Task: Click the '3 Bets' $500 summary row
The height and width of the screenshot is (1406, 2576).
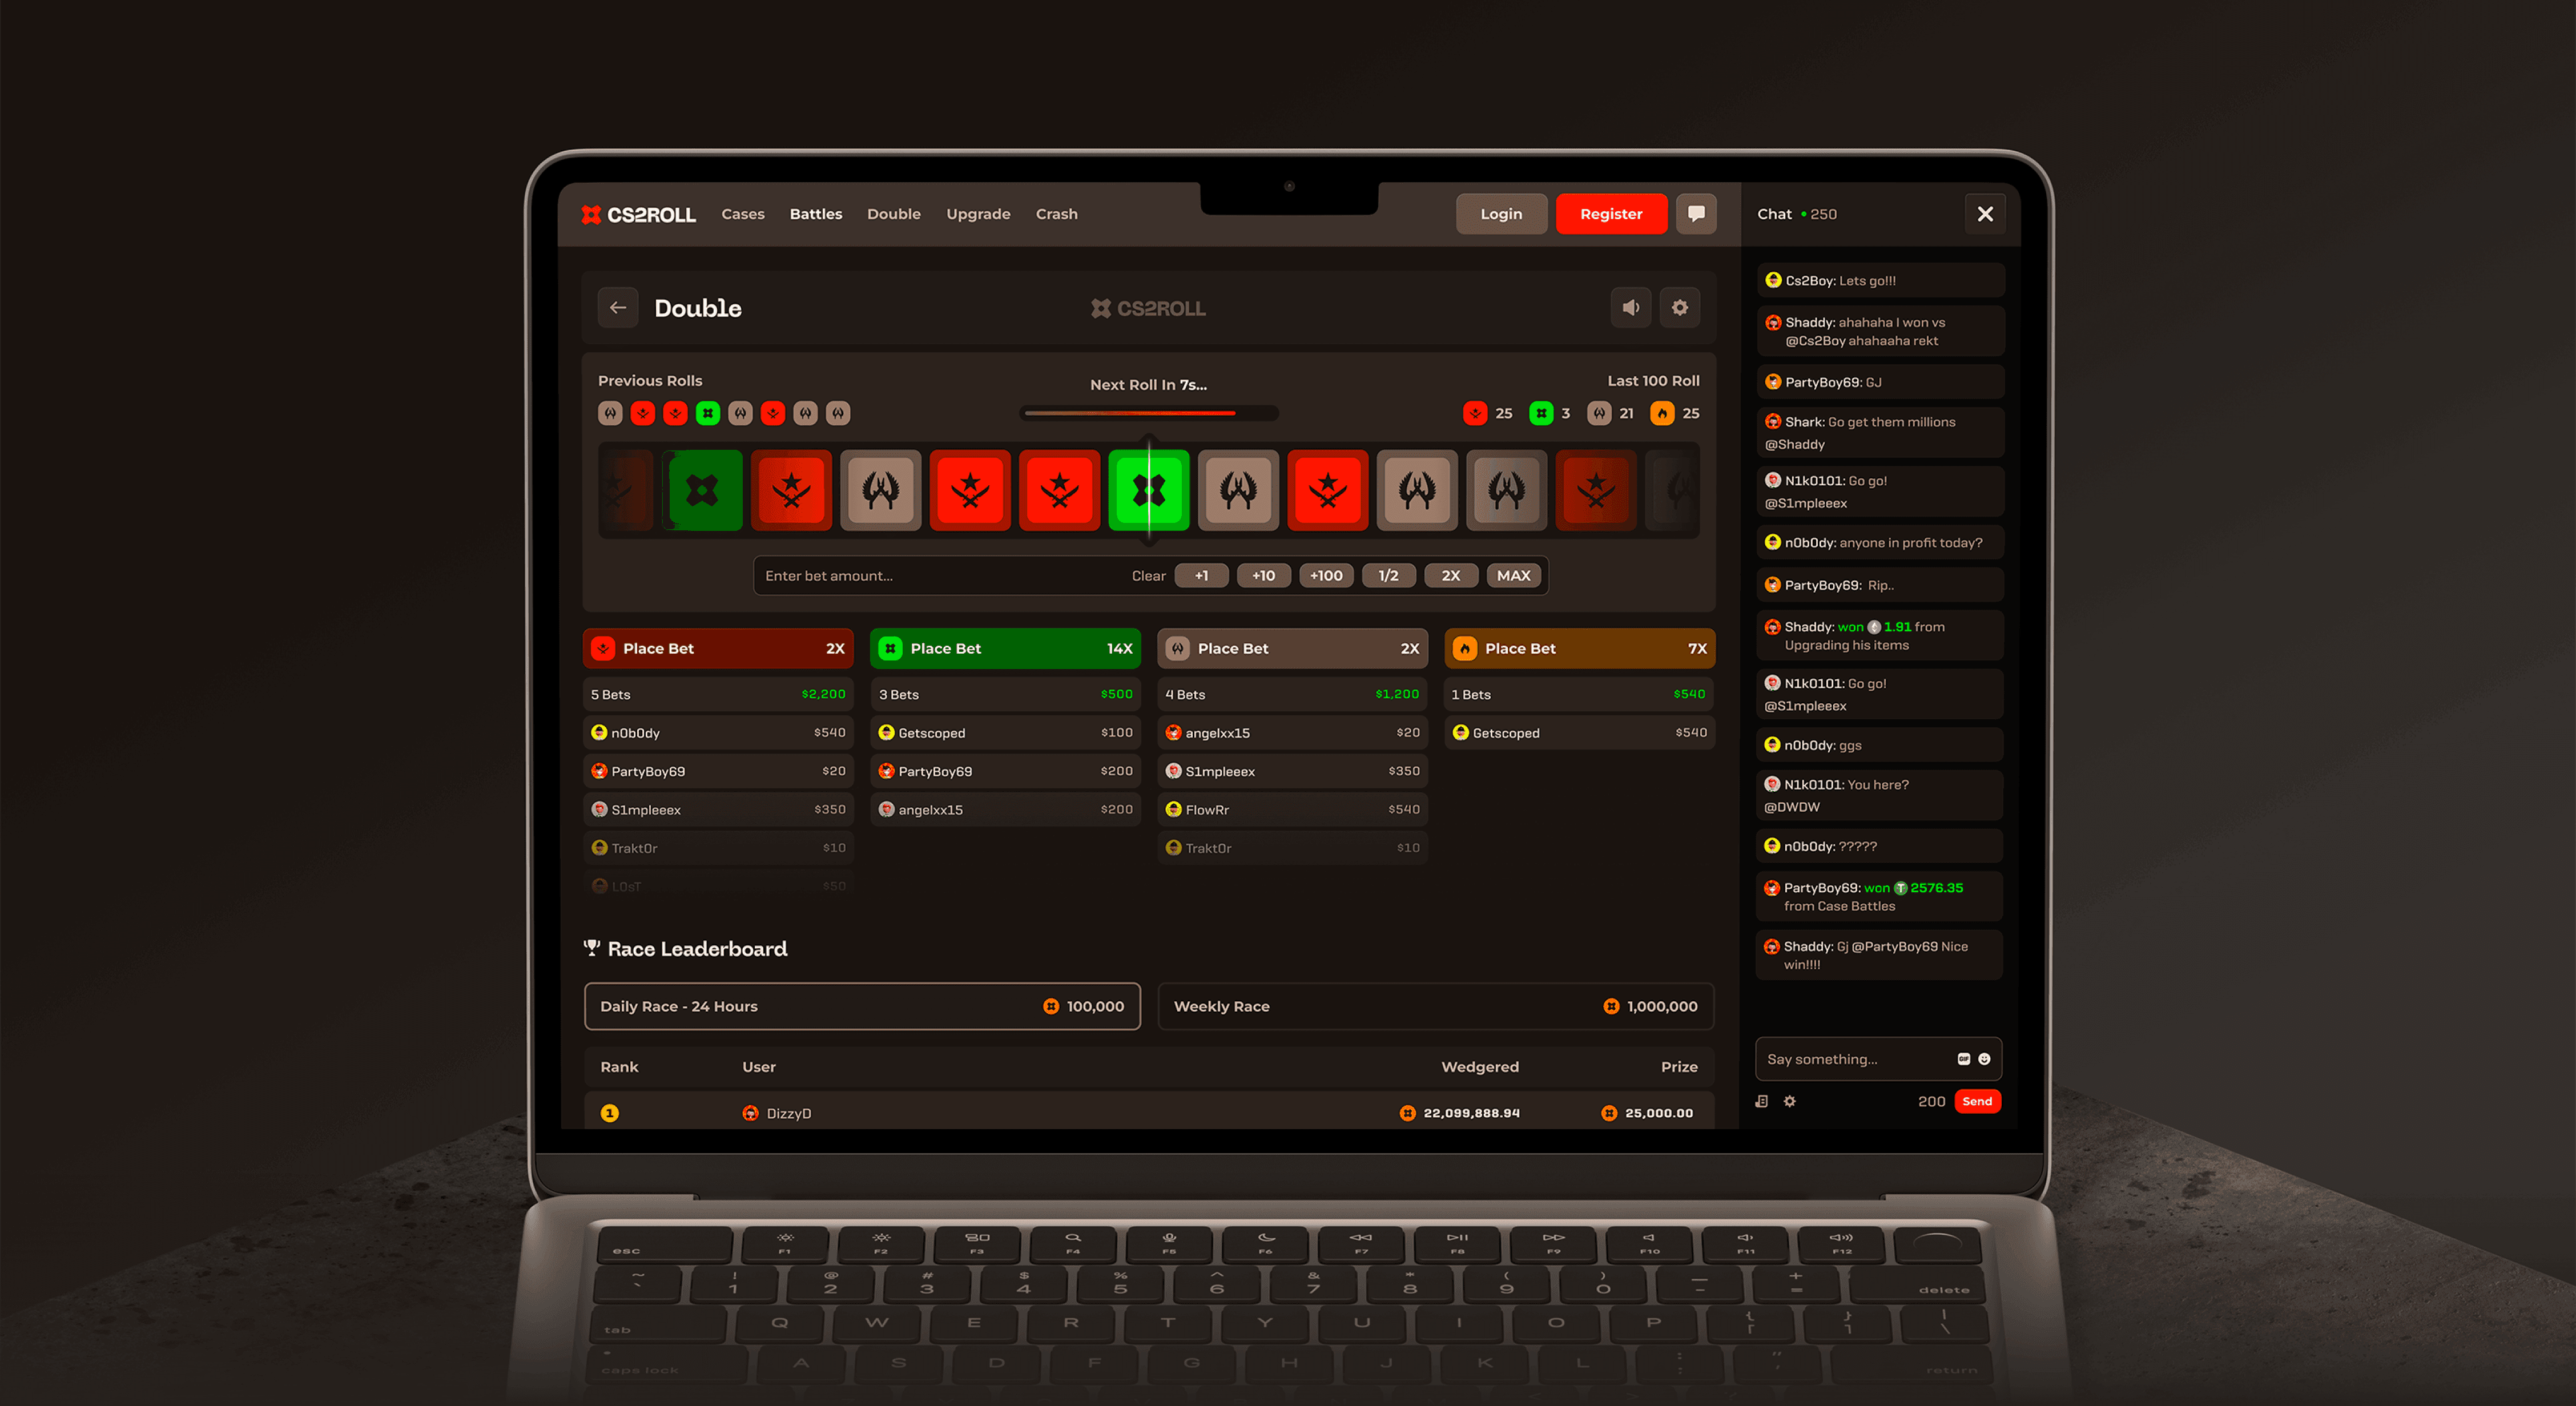Action: (1006, 694)
